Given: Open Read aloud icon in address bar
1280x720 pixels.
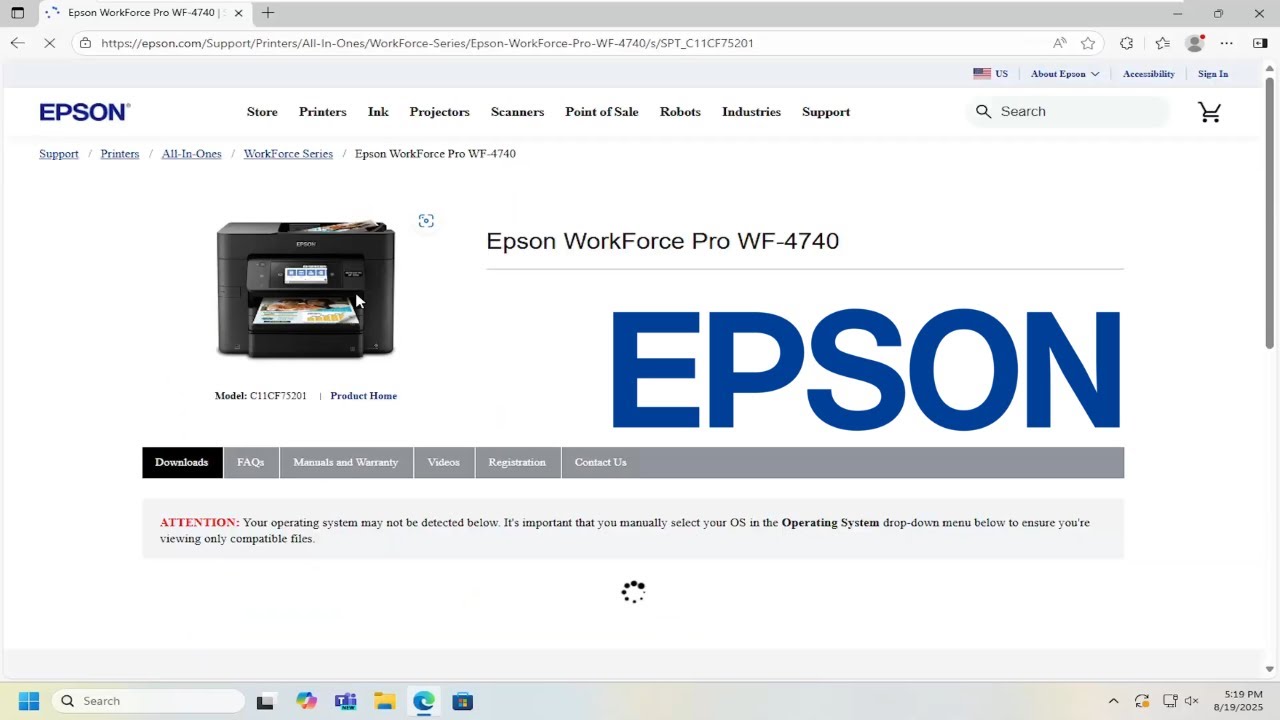Looking at the screenshot, I should [1059, 43].
